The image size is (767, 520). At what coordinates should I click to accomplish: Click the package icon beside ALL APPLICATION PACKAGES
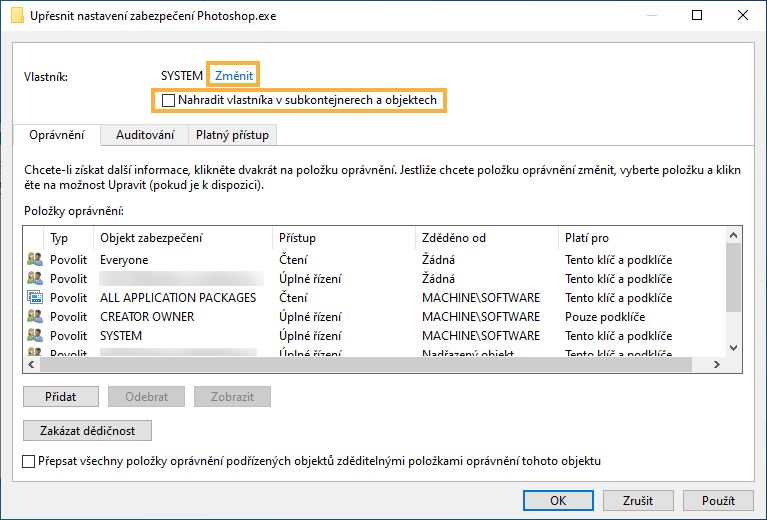pyautogui.click(x=35, y=298)
